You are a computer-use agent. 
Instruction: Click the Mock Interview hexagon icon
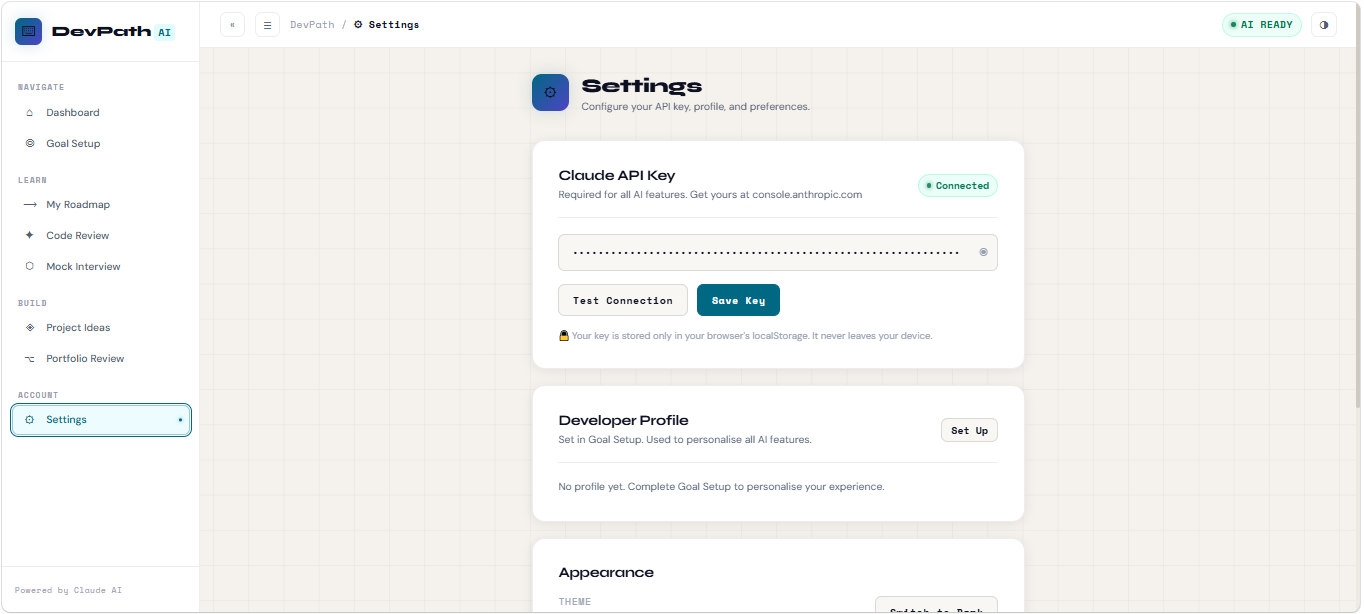pyautogui.click(x=29, y=266)
